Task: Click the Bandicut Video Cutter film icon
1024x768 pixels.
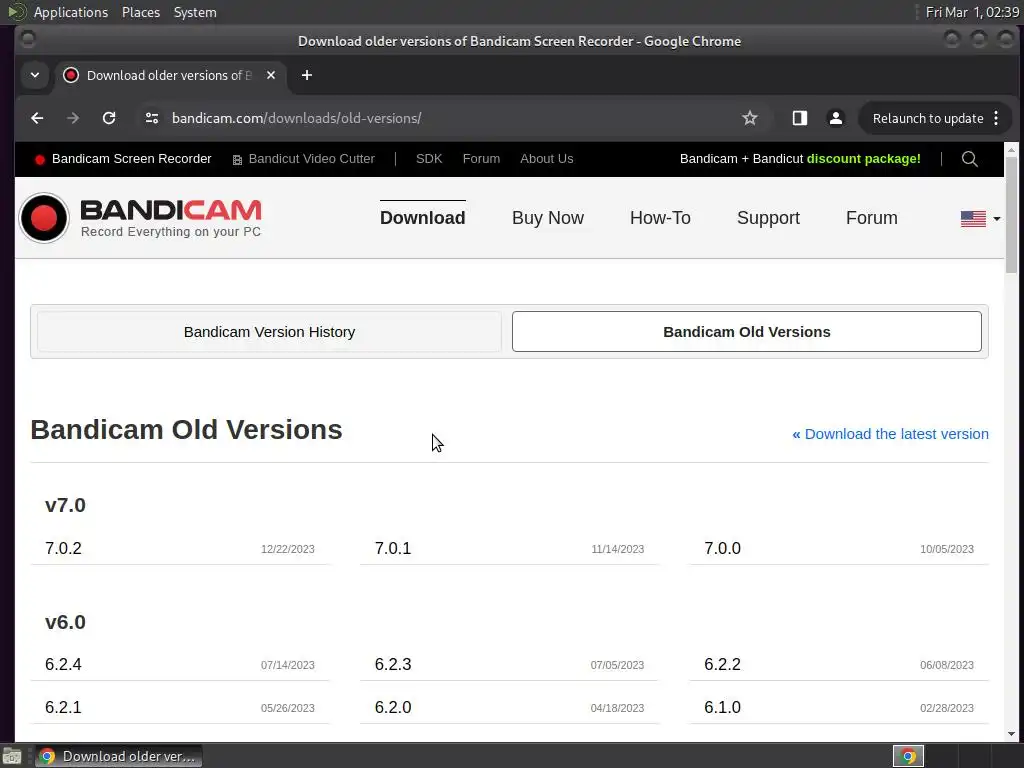Action: (237, 159)
